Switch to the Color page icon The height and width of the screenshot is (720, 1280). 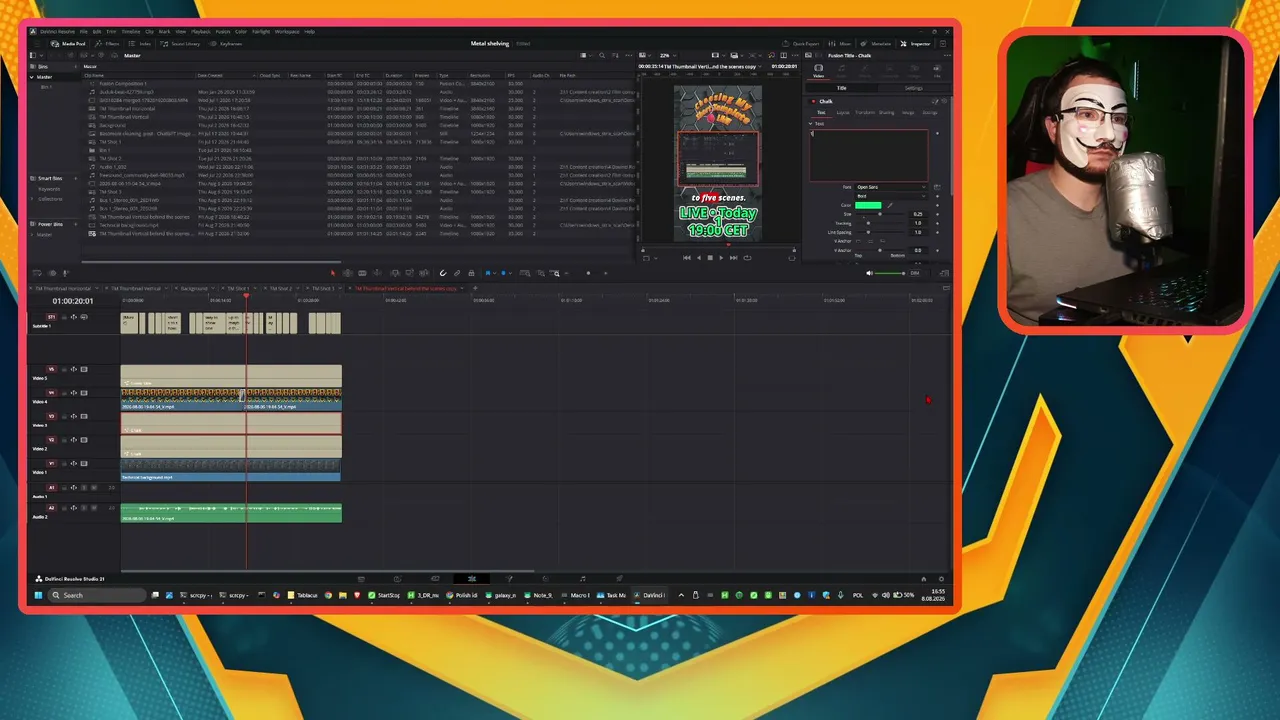pyautogui.click(x=546, y=579)
